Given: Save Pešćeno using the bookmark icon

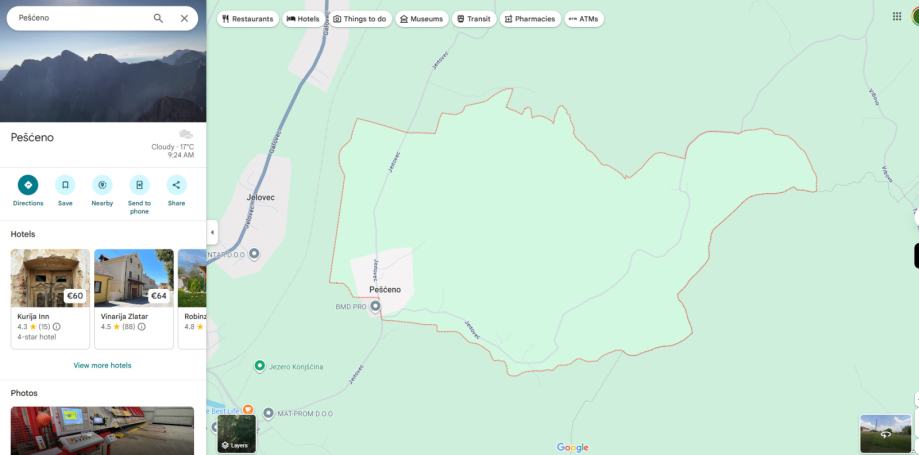Looking at the screenshot, I should (x=65, y=185).
